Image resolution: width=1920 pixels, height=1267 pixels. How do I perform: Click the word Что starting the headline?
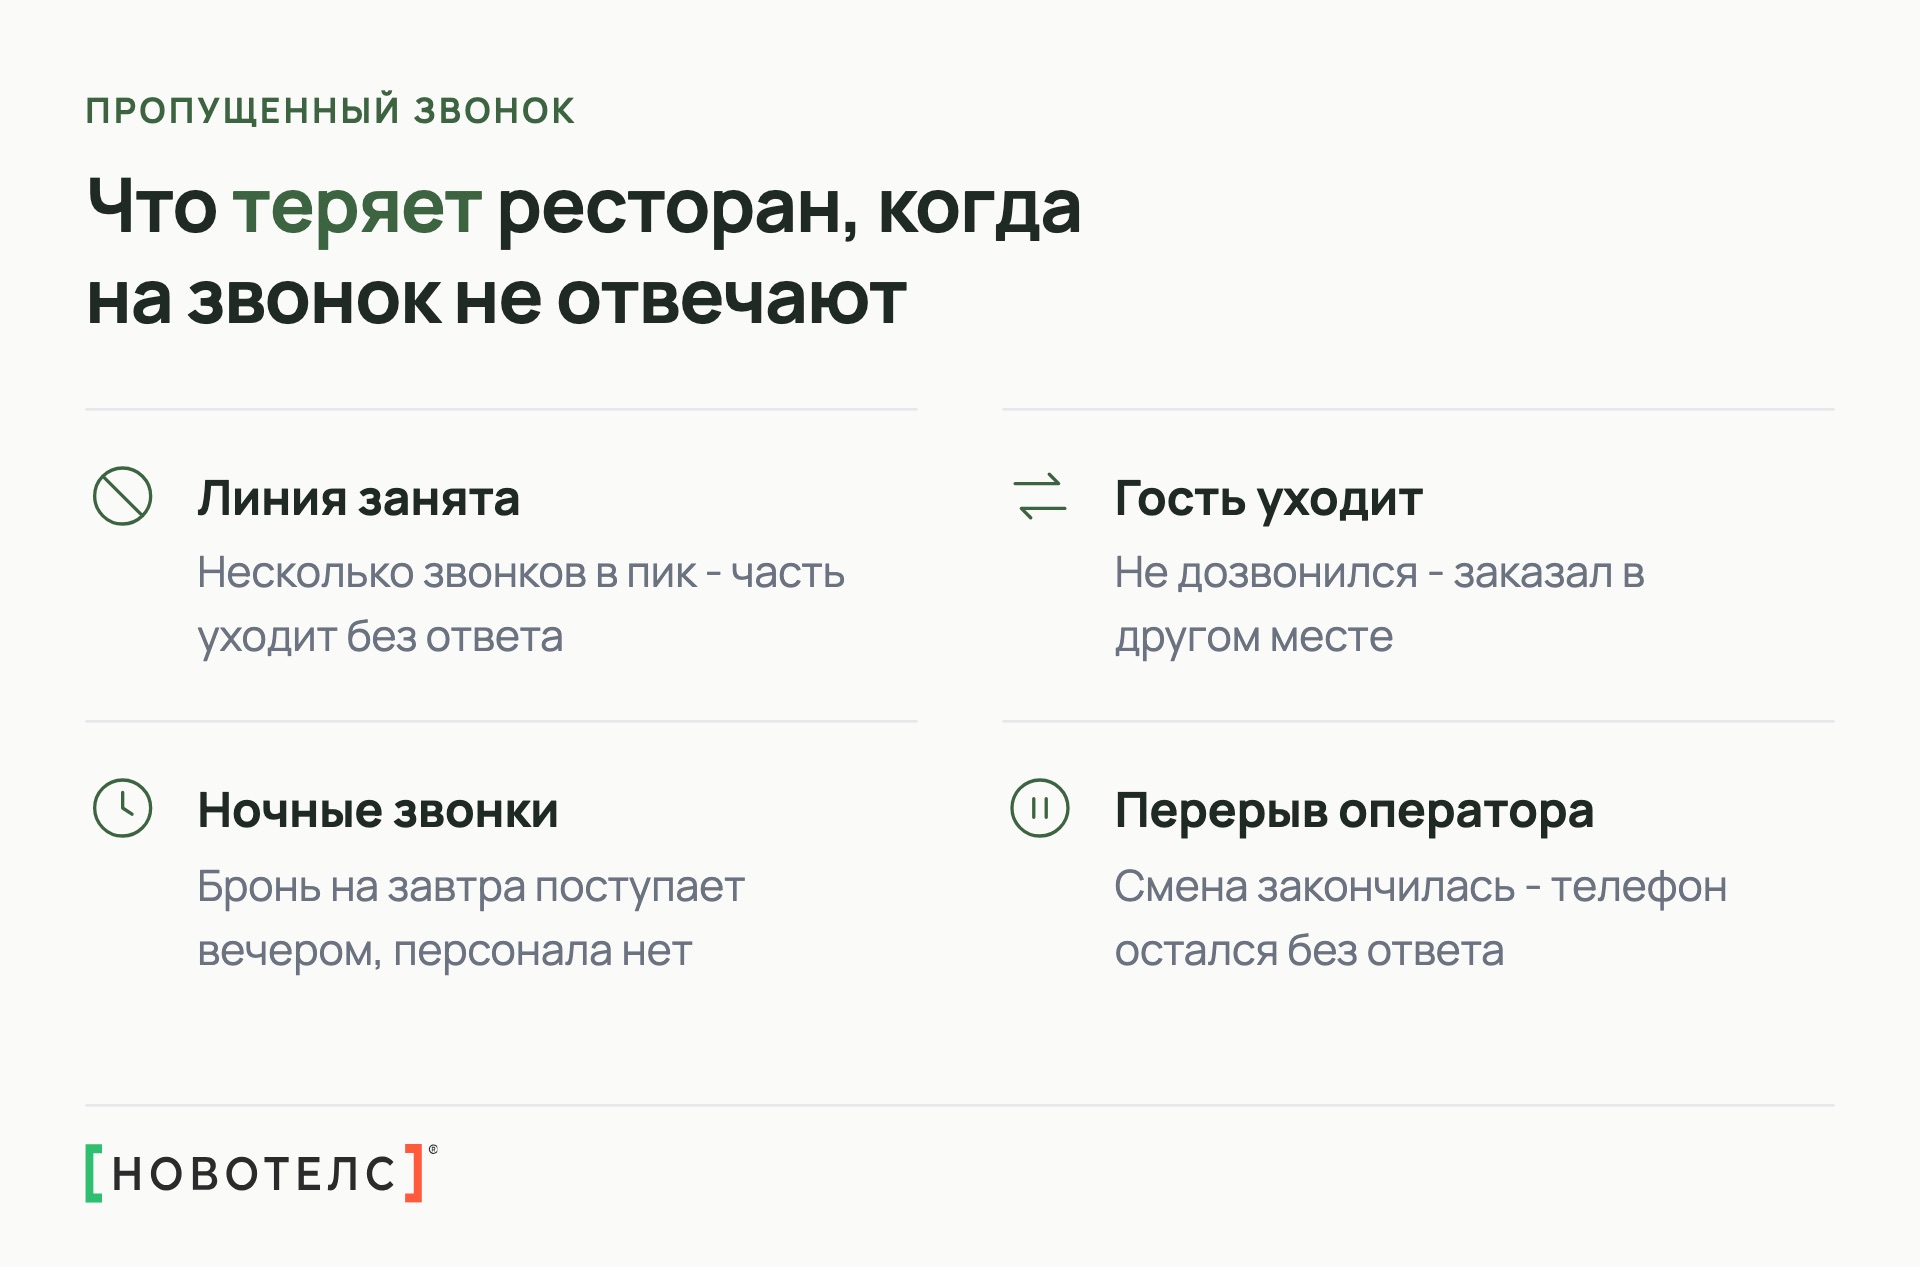pyautogui.click(x=152, y=206)
